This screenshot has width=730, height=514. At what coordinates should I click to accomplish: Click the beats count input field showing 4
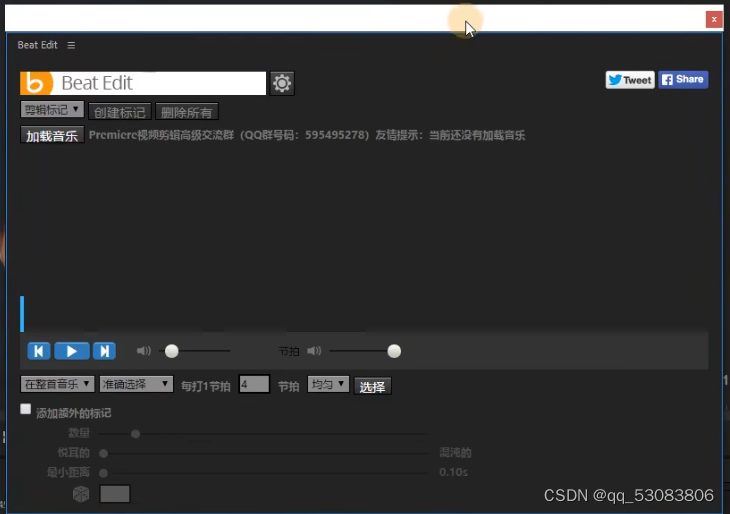coord(254,385)
